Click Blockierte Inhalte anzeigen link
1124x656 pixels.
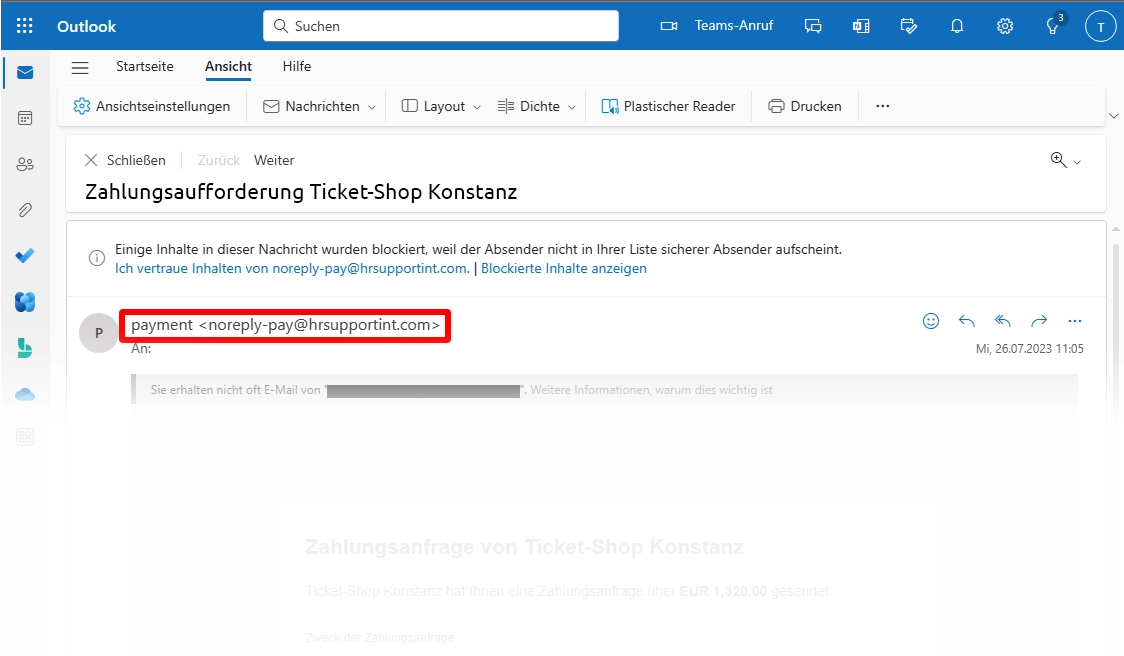[x=563, y=268]
